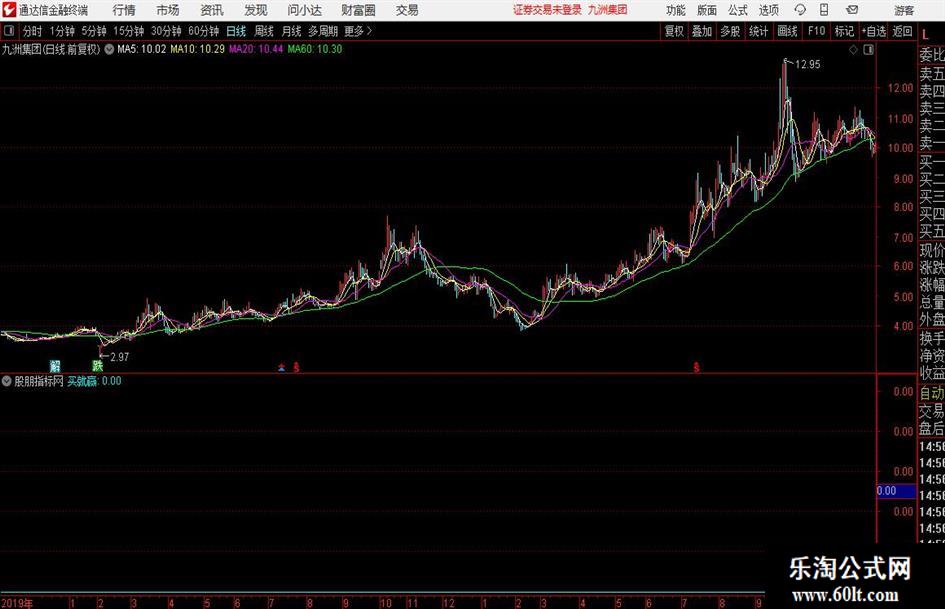The height and width of the screenshot is (609, 945).
Task: Click the 标记 mark toolbar button
Action: (844, 31)
